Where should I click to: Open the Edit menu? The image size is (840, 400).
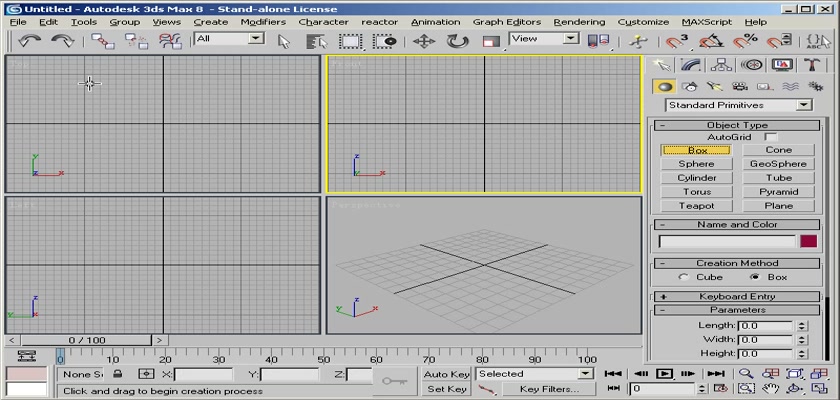(48, 22)
